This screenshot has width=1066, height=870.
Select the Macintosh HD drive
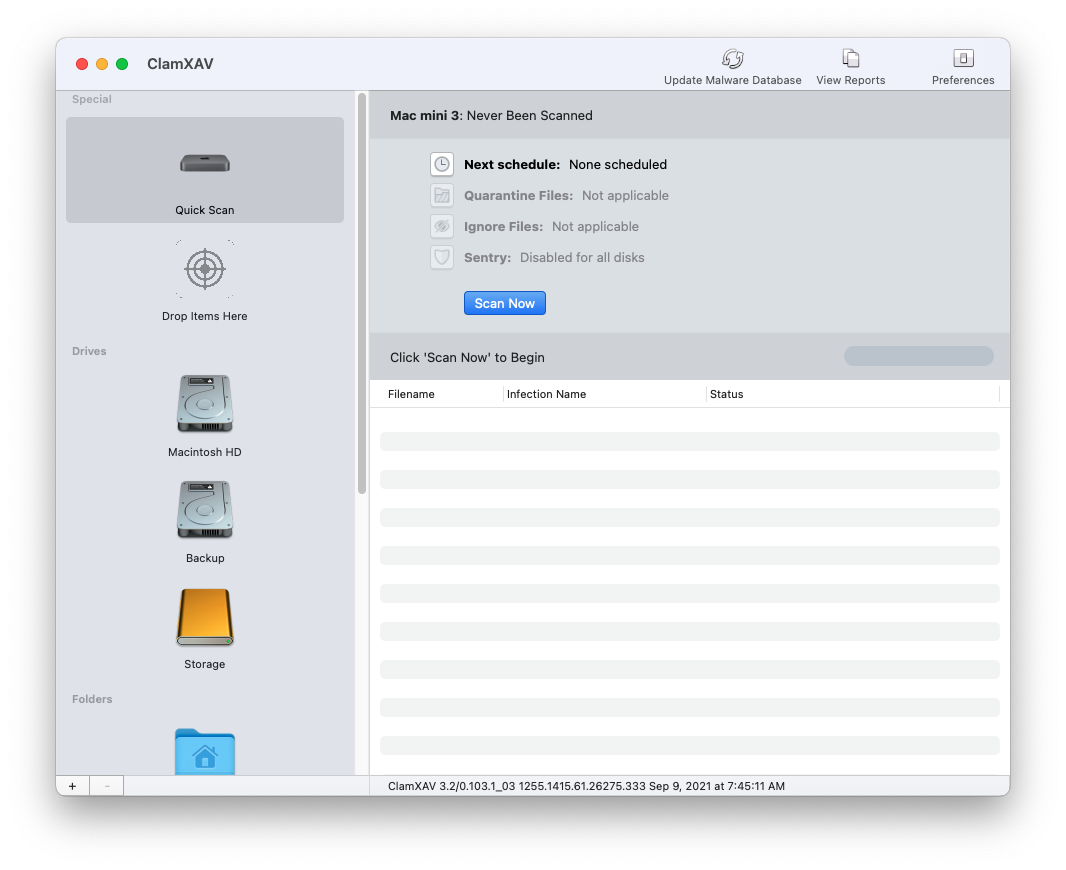tap(205, 404)
